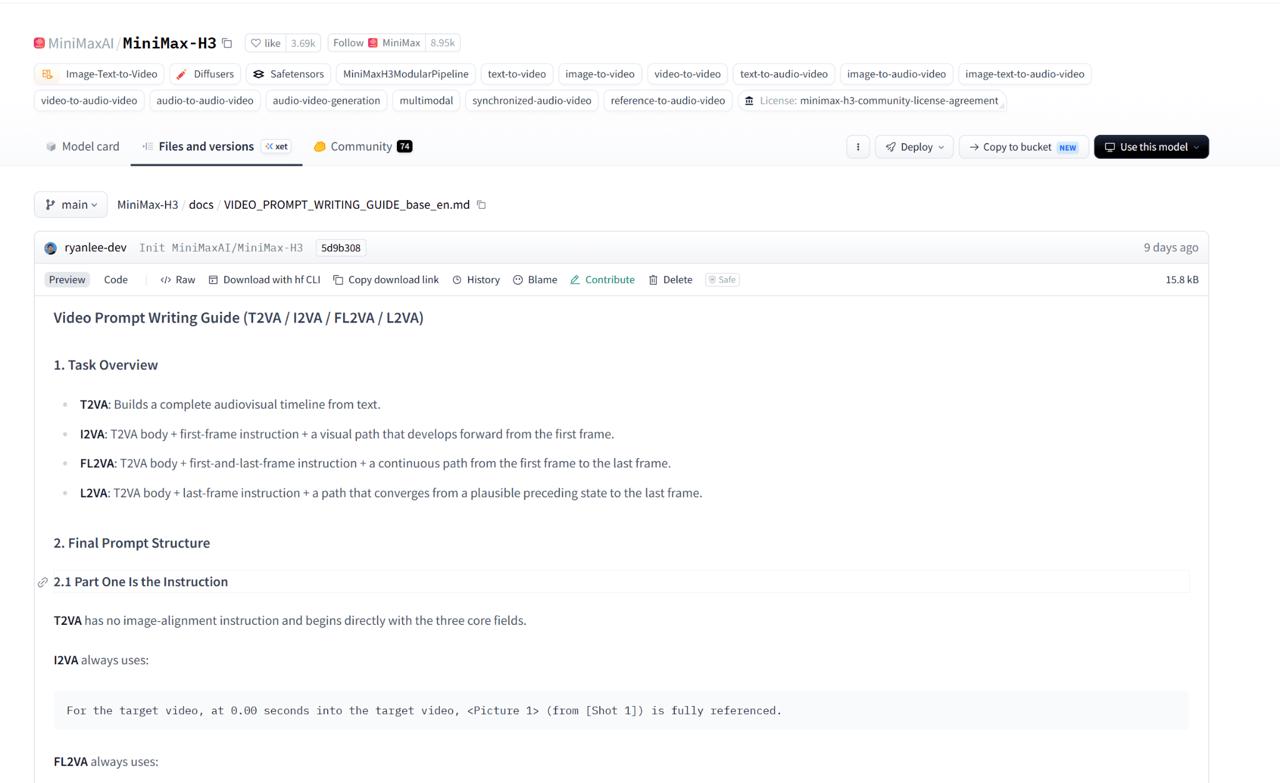Open the MiniMaxH3ModularPipeline tag
Viewport: 1280px width, 783px height.
405,74
